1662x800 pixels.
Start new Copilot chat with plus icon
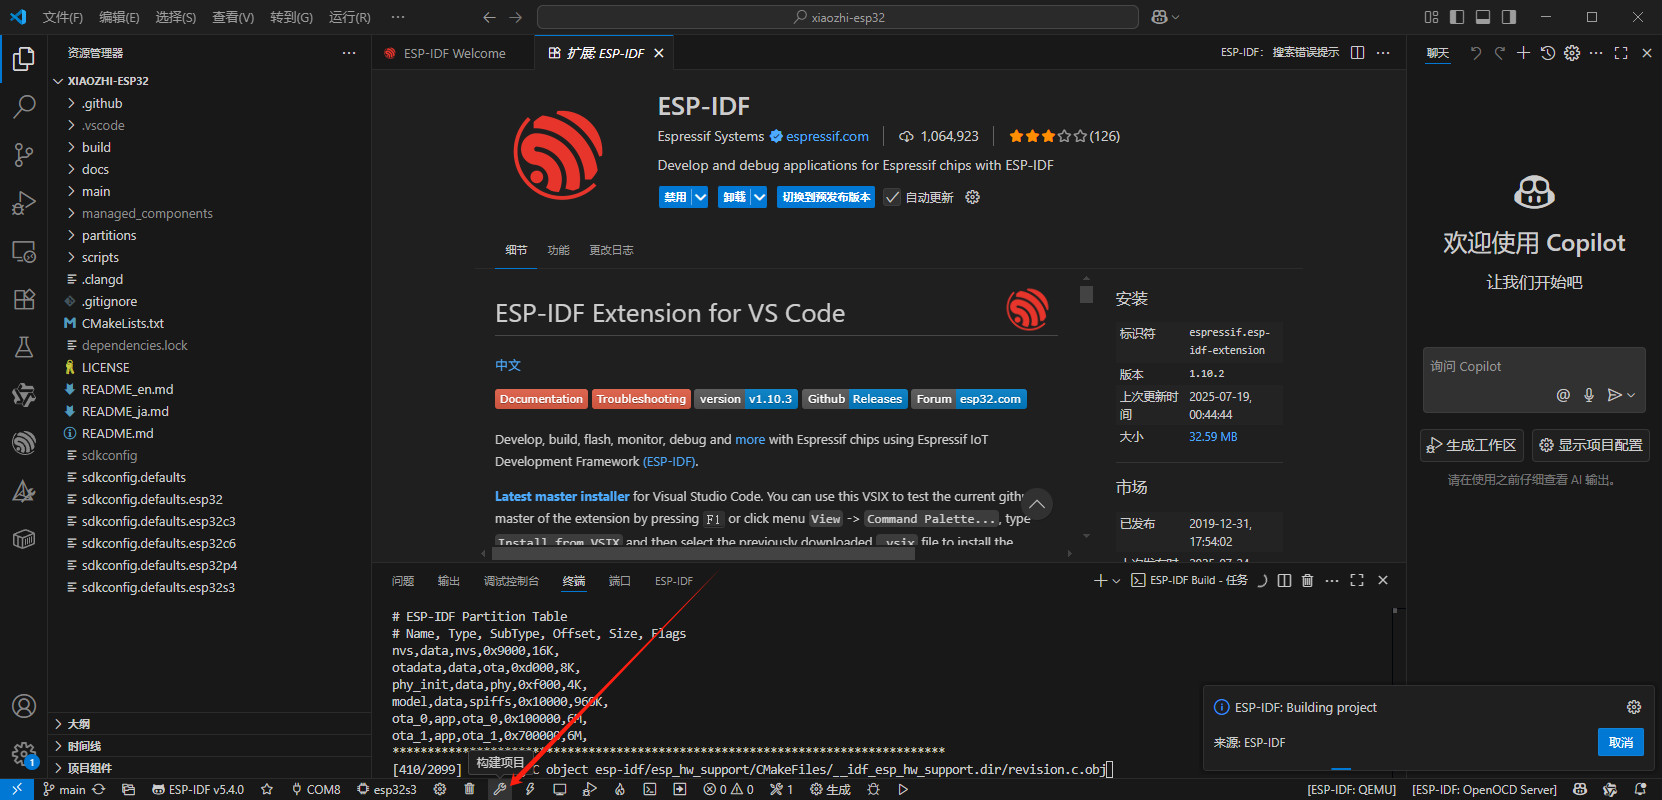[1523, 53]
